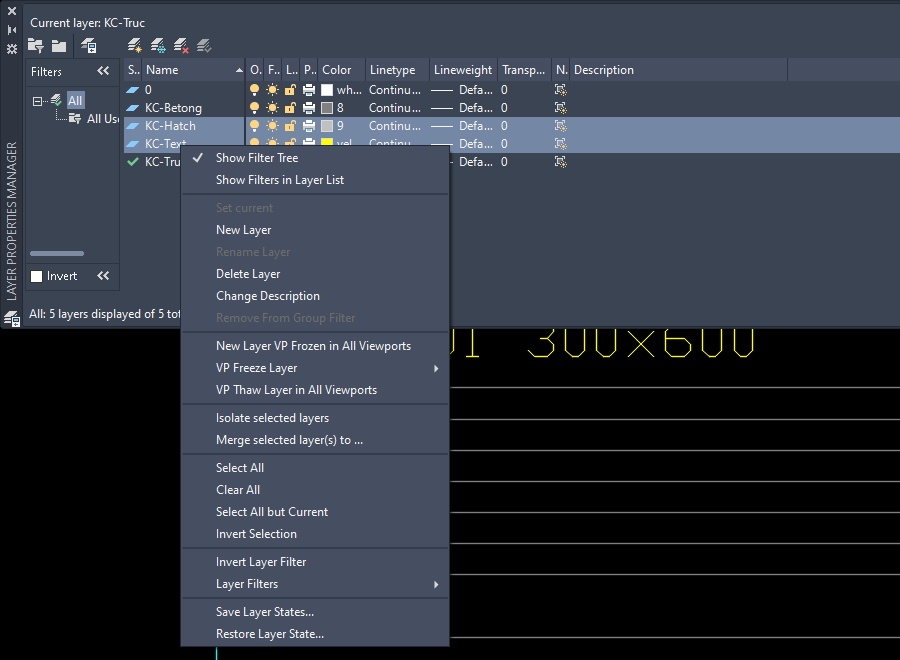Click the All Used Layers filter icon
The width and height of the screenshot is (900, 660).
click(75, 119)
